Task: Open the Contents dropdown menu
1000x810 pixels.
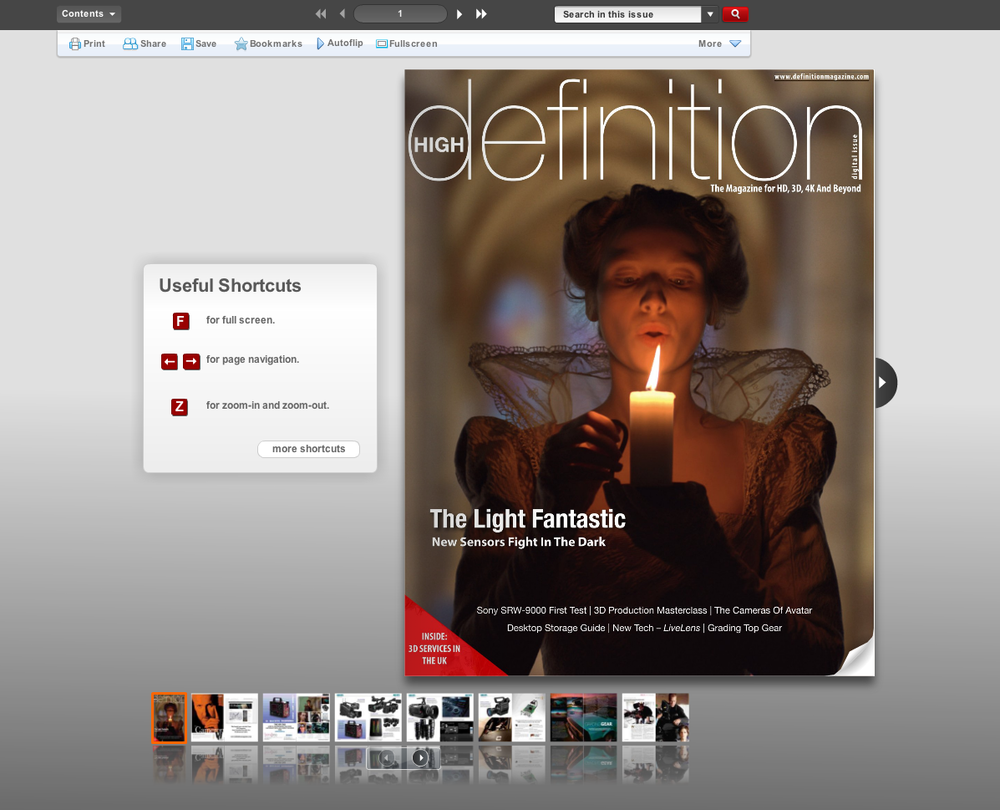Action: coord(89,14)
